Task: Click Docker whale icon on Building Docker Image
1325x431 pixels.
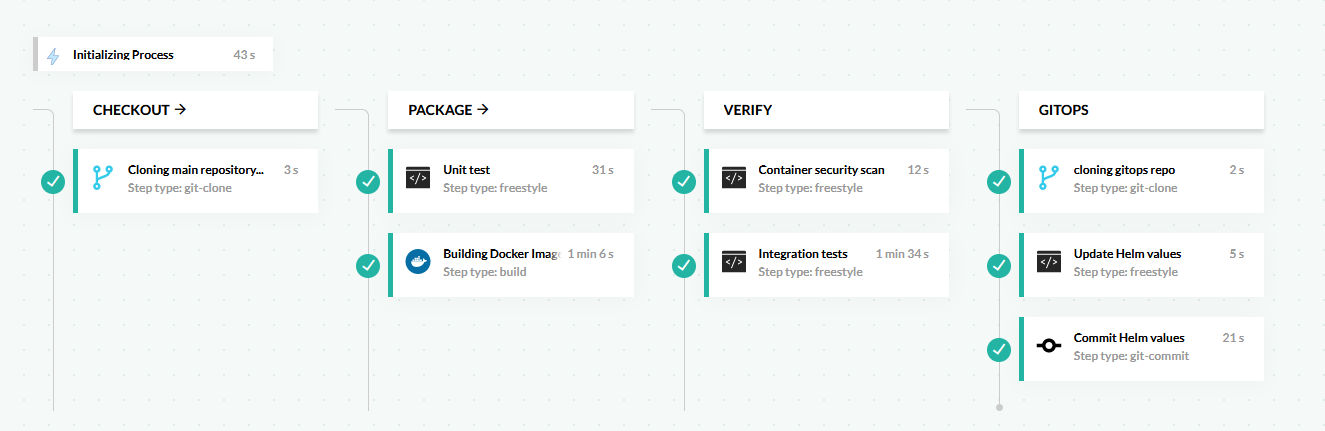Action: click(x=418, y=263)
